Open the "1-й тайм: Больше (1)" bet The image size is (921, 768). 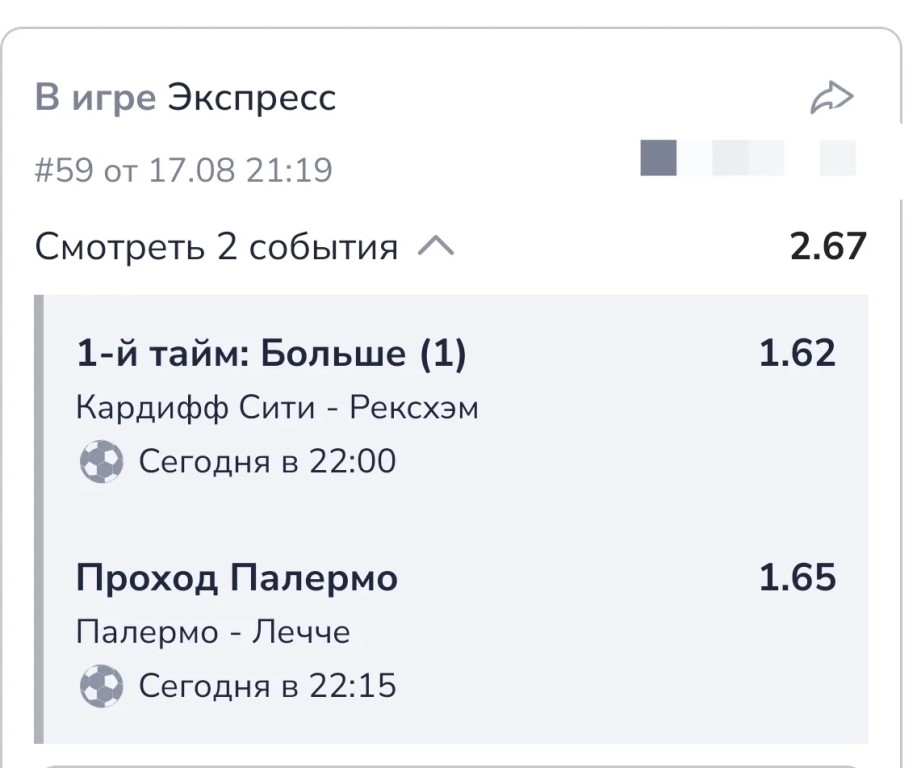click(x=271, y=354)
